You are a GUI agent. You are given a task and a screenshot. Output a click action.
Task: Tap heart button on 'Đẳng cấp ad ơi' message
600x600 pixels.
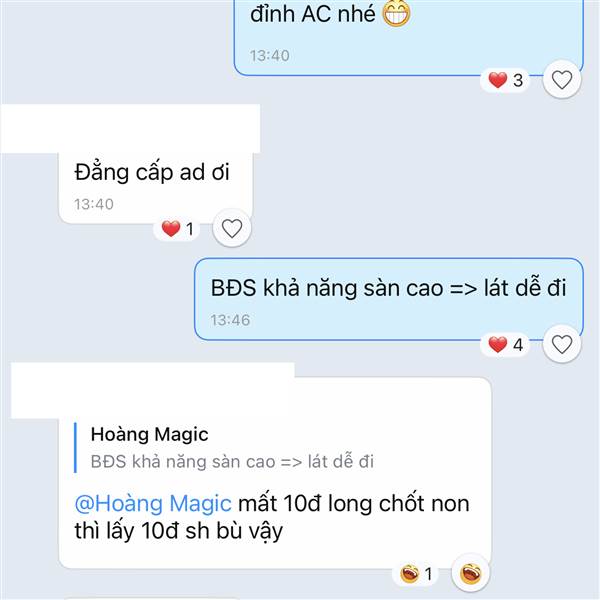pos(232,228)
